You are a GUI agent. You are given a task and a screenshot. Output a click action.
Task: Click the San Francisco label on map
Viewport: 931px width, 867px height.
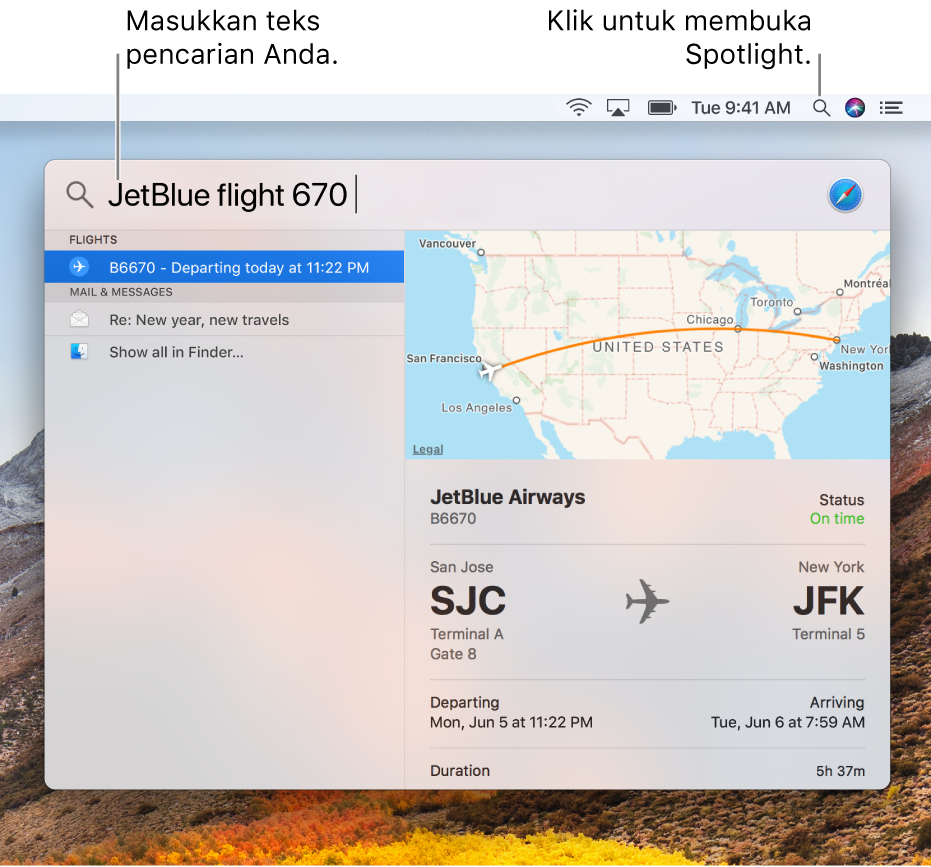pyautogui.click(x=444, y=358)
